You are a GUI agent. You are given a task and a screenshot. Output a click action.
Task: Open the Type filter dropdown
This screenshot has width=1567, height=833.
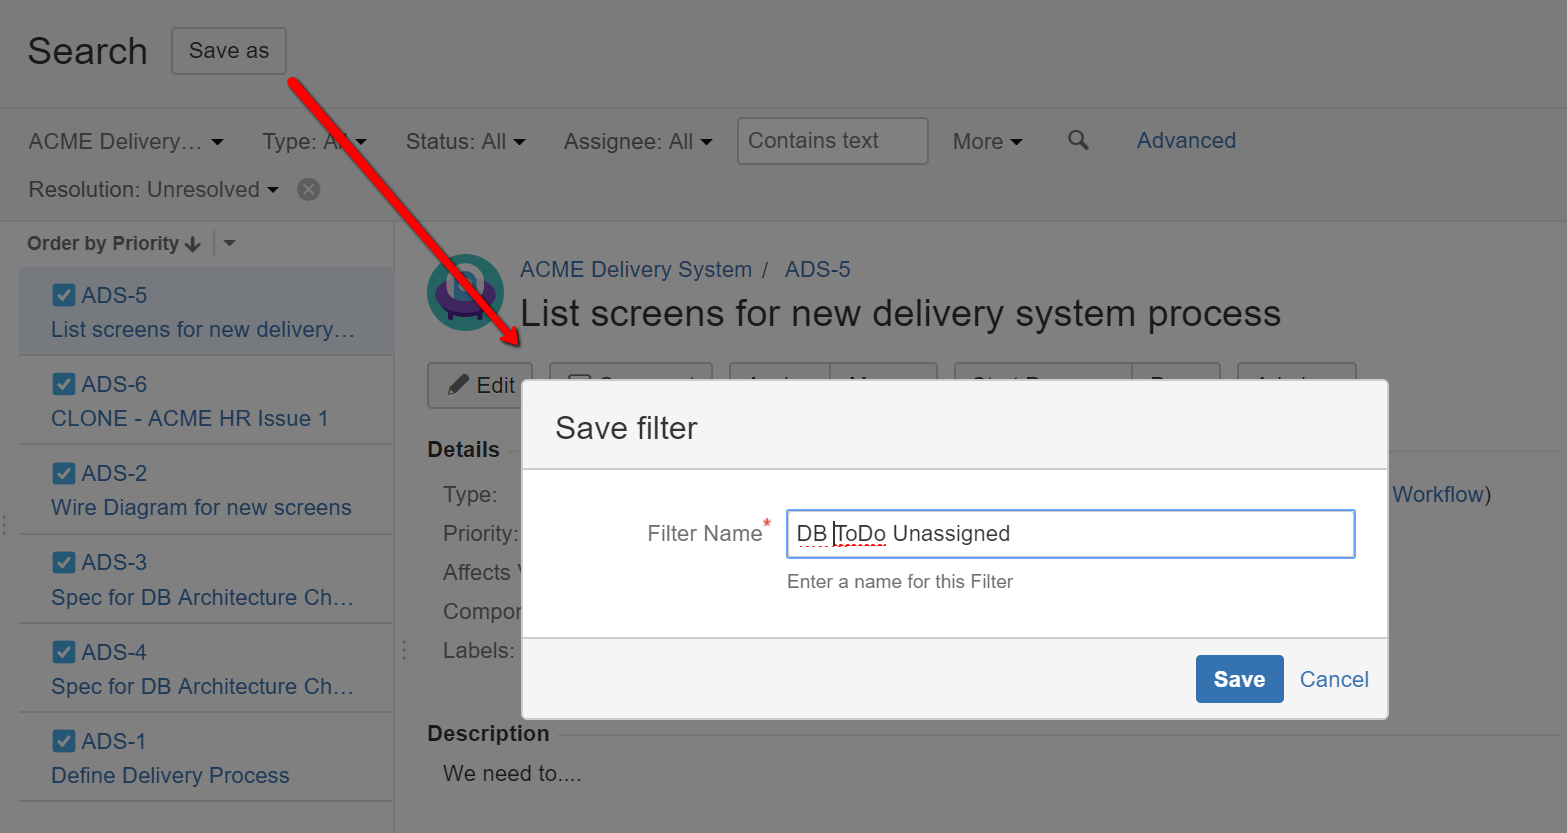click(x=315, y=141)
